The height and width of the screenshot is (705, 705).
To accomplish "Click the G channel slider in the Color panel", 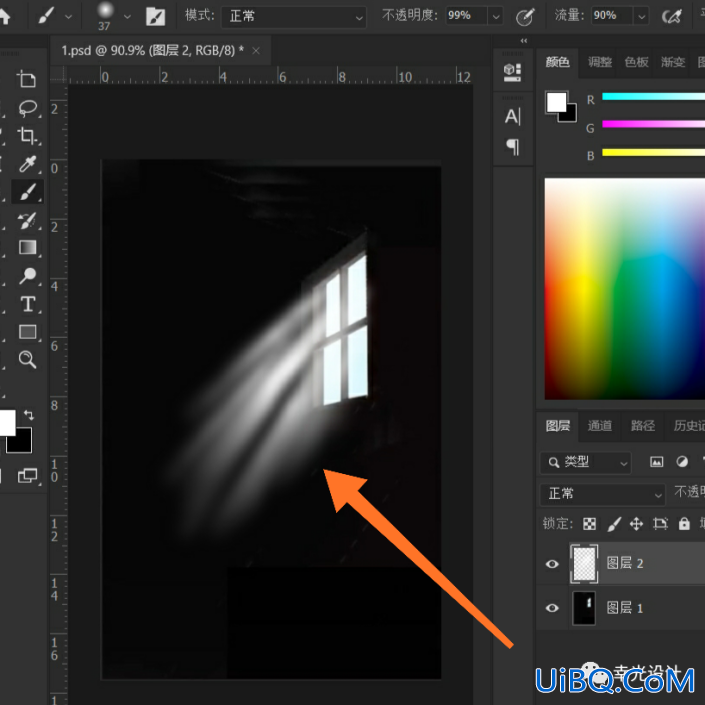I will tap(653, 124).
